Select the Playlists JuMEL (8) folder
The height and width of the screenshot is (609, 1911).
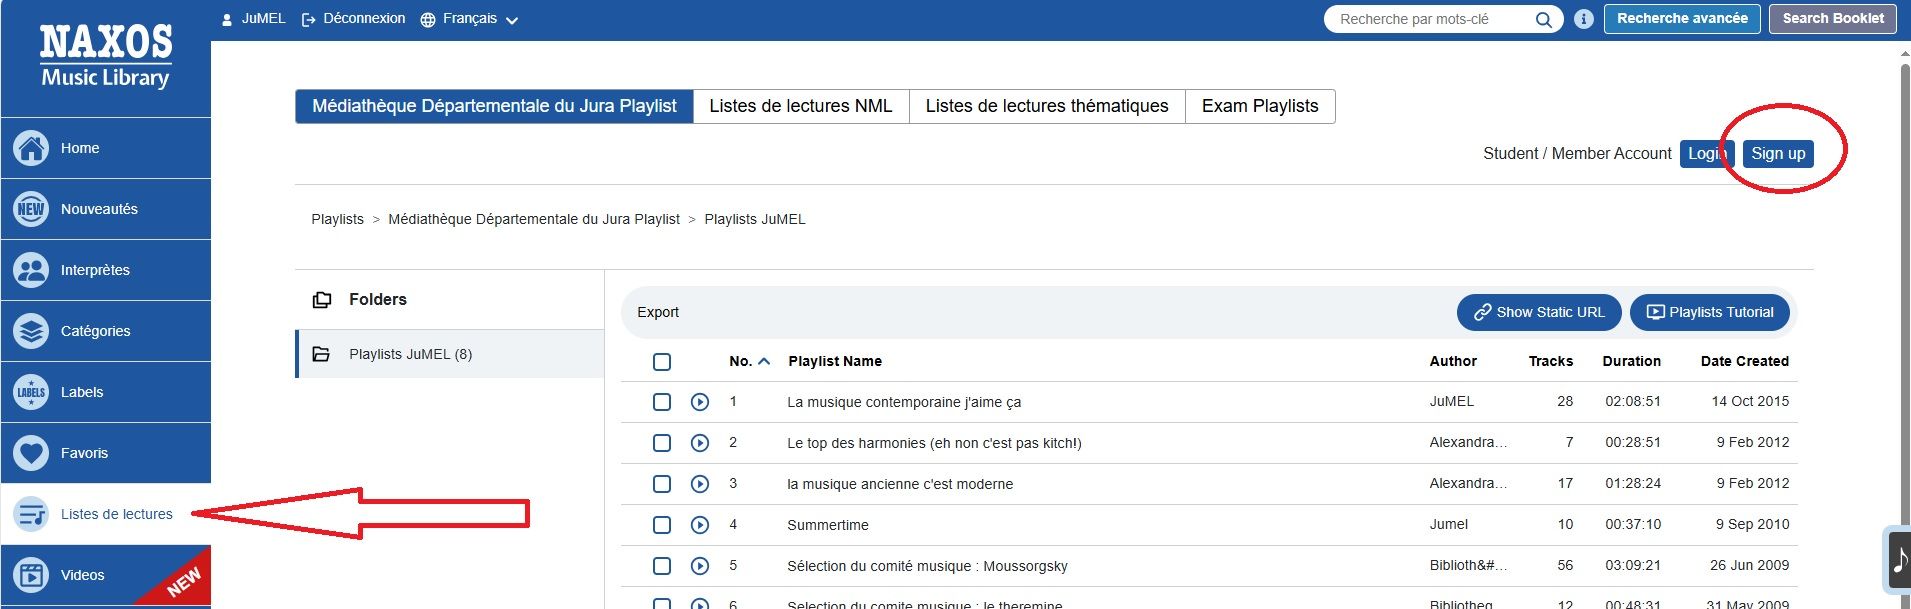[450, 354]
